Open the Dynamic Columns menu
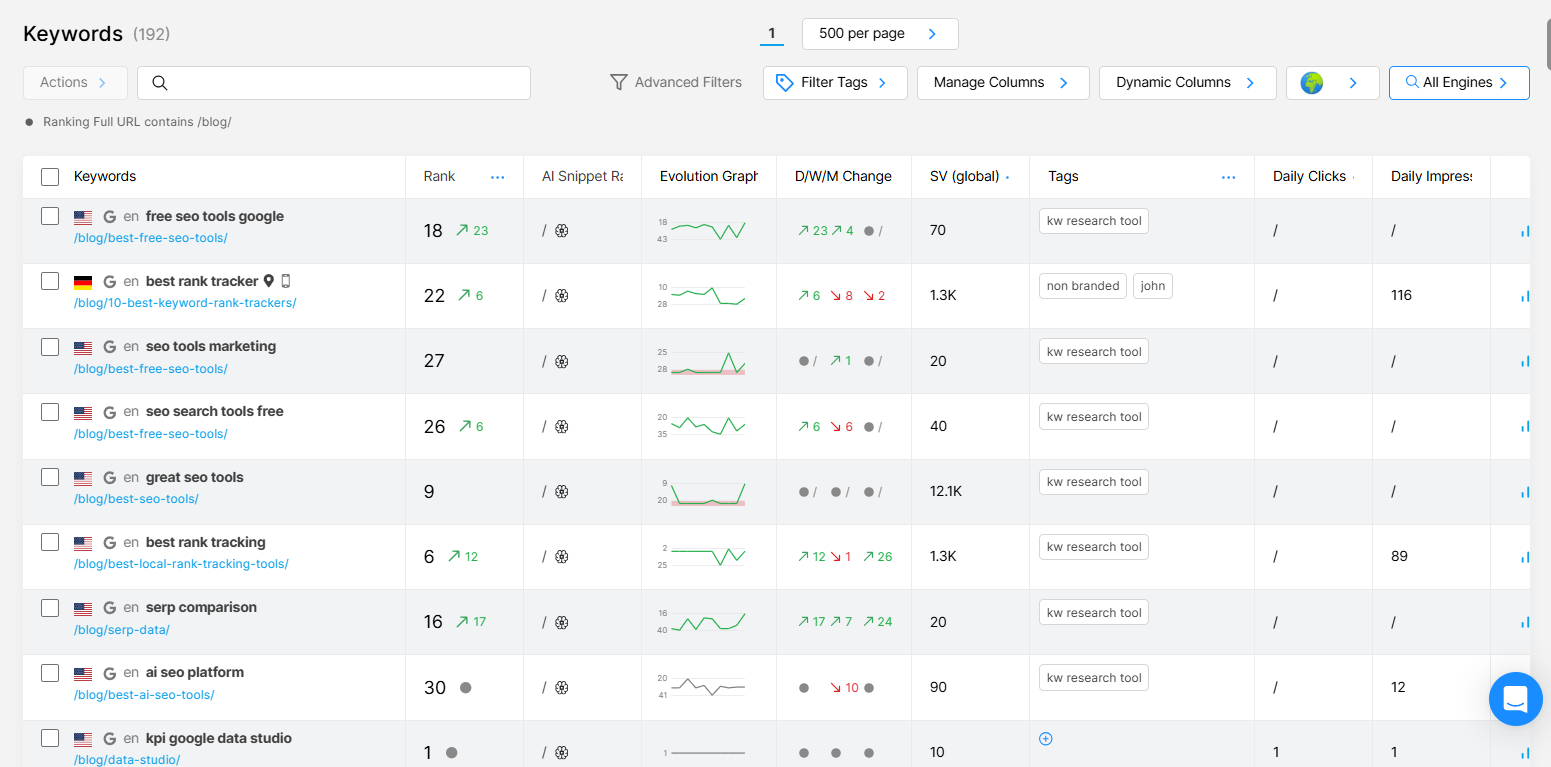The height and width of the screenshot is (767, 1551). (x=1186, y=83)
